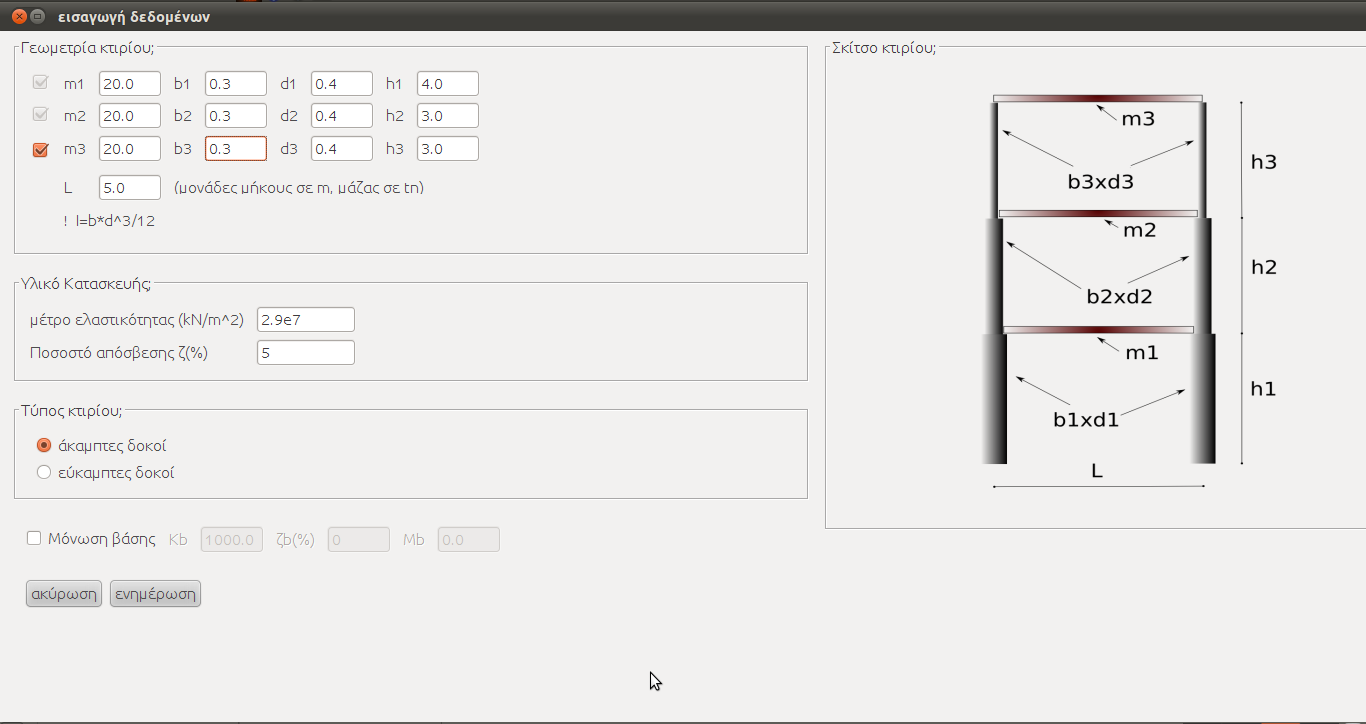Click the disabled Mb mass field
The image size is (1366, 724).
469,540
